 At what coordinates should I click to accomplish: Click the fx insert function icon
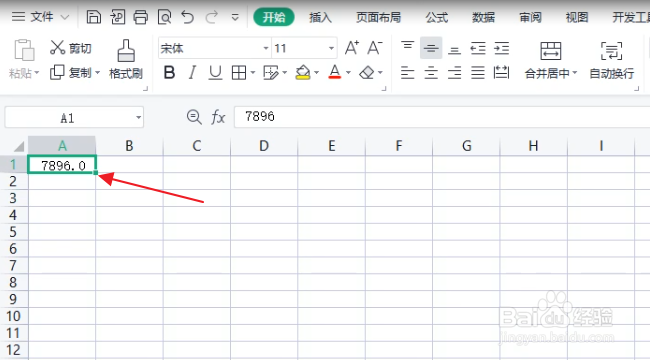[218, 117]
